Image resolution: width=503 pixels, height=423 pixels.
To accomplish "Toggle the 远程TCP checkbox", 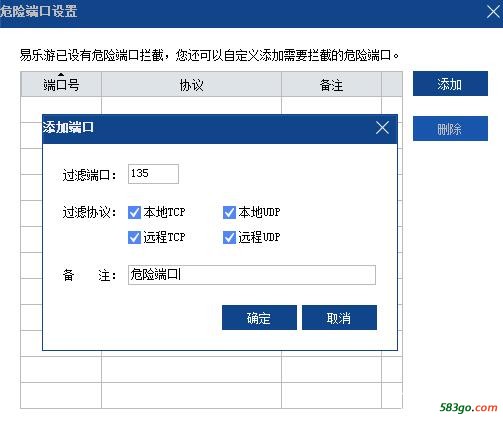I will [x=134, y=238].
